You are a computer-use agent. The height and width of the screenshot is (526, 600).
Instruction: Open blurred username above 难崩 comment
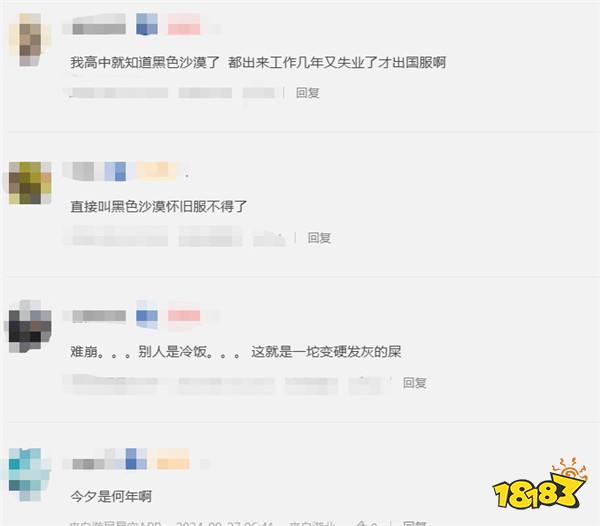click(x=99, y=316)
